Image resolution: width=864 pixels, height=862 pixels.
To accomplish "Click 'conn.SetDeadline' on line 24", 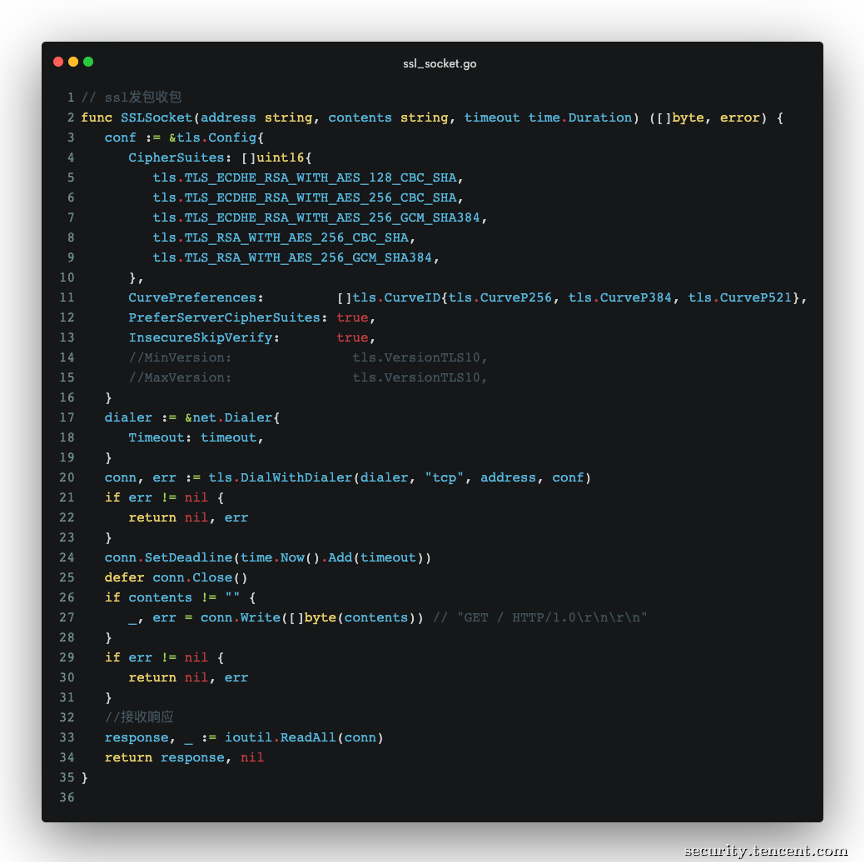I will point(169,558).
